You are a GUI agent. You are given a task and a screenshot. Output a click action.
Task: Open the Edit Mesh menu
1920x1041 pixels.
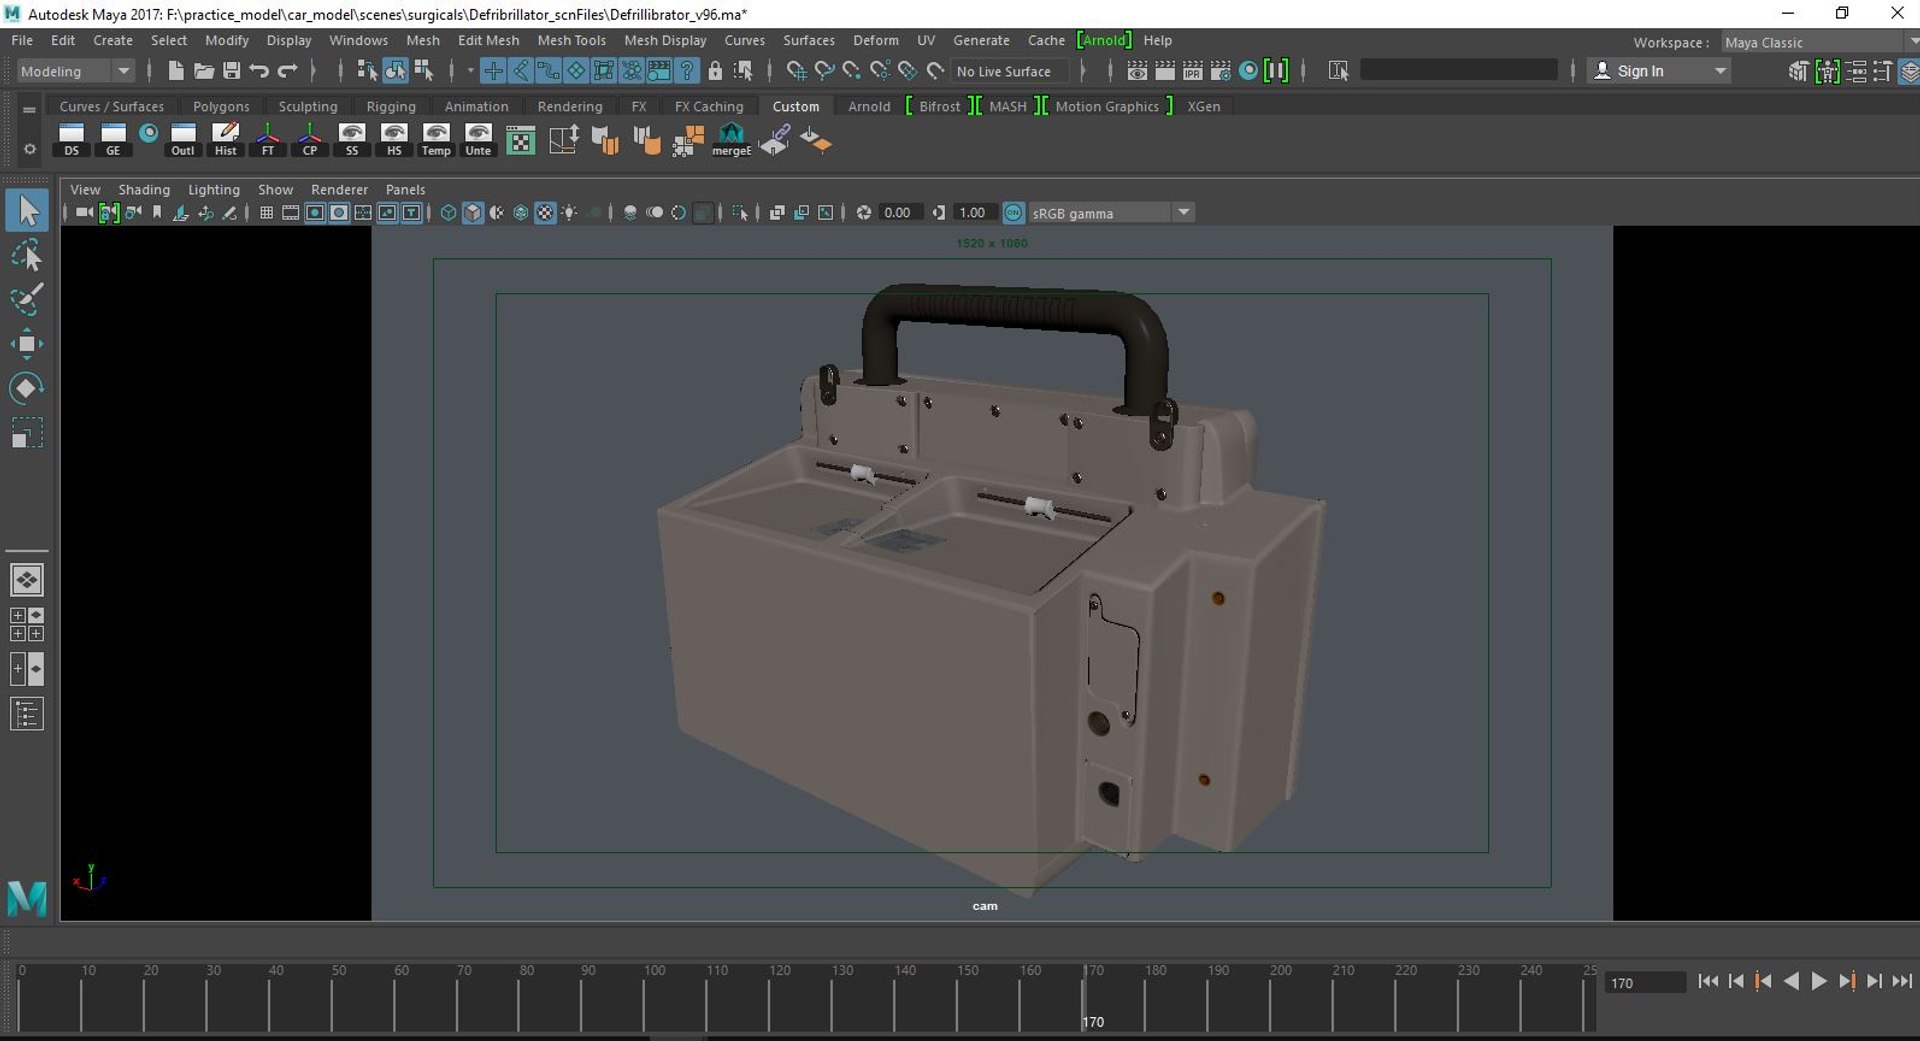click(488, 40)
